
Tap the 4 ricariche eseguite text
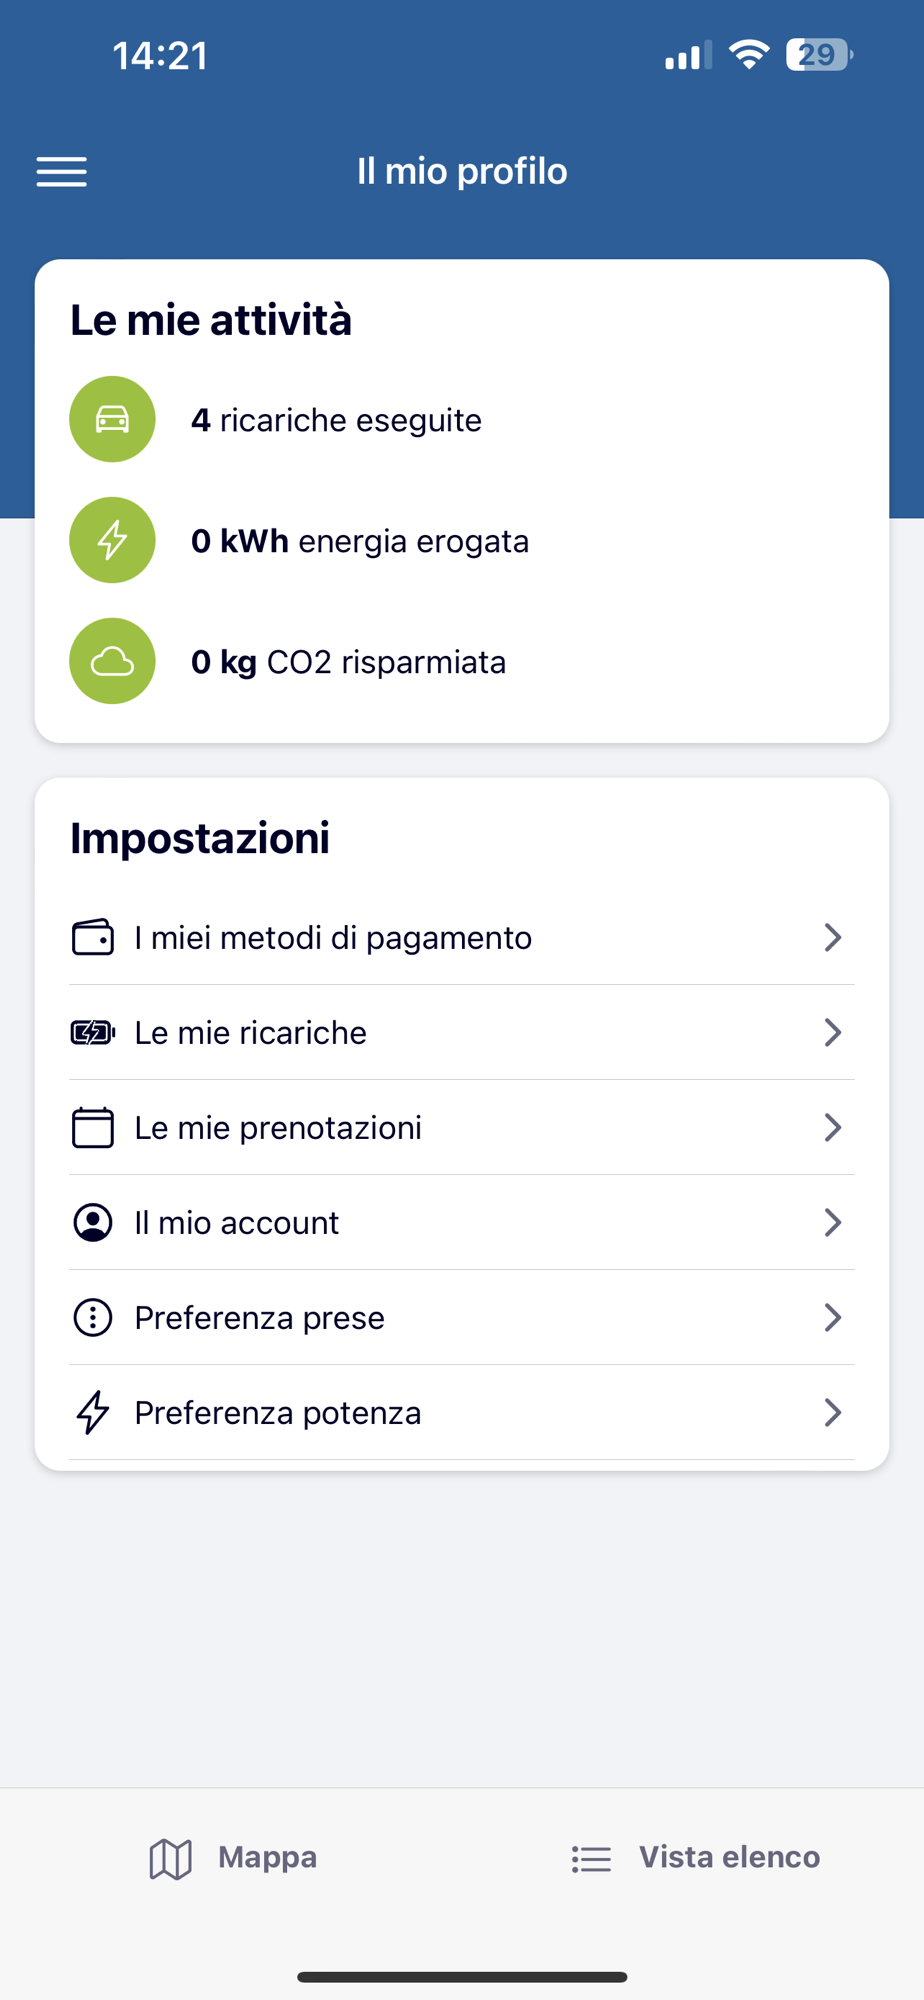tap(336, 420)
